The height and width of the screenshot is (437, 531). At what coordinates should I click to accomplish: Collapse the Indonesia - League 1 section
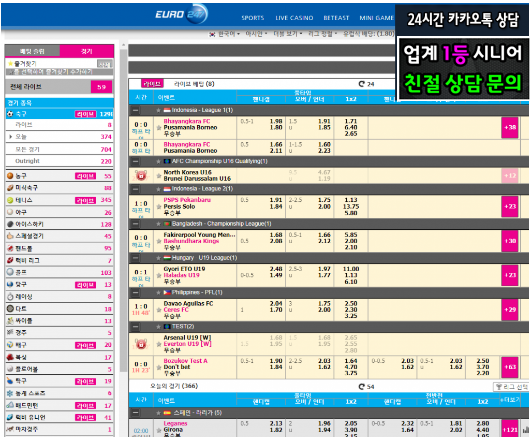point(135,110)
